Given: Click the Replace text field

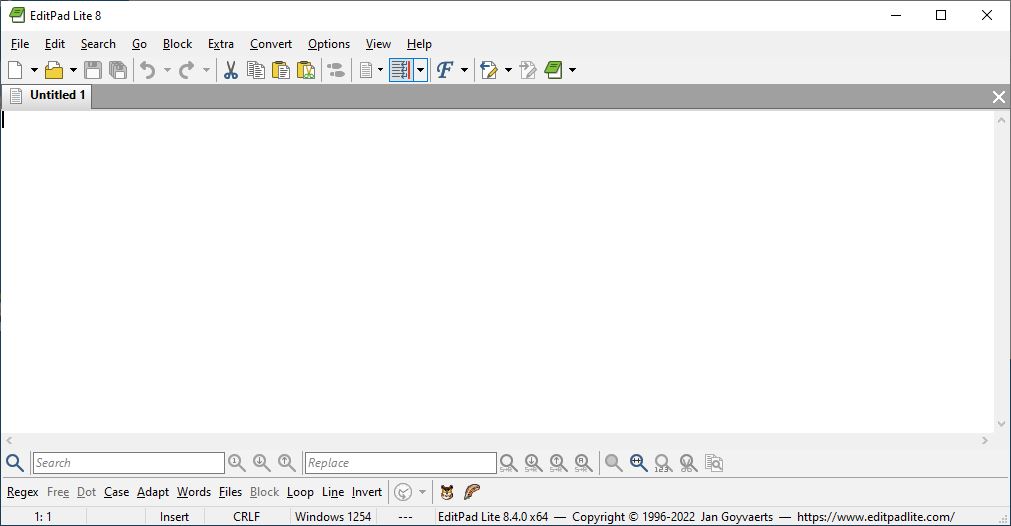Looking at the screenshot, I should (400, 463).
